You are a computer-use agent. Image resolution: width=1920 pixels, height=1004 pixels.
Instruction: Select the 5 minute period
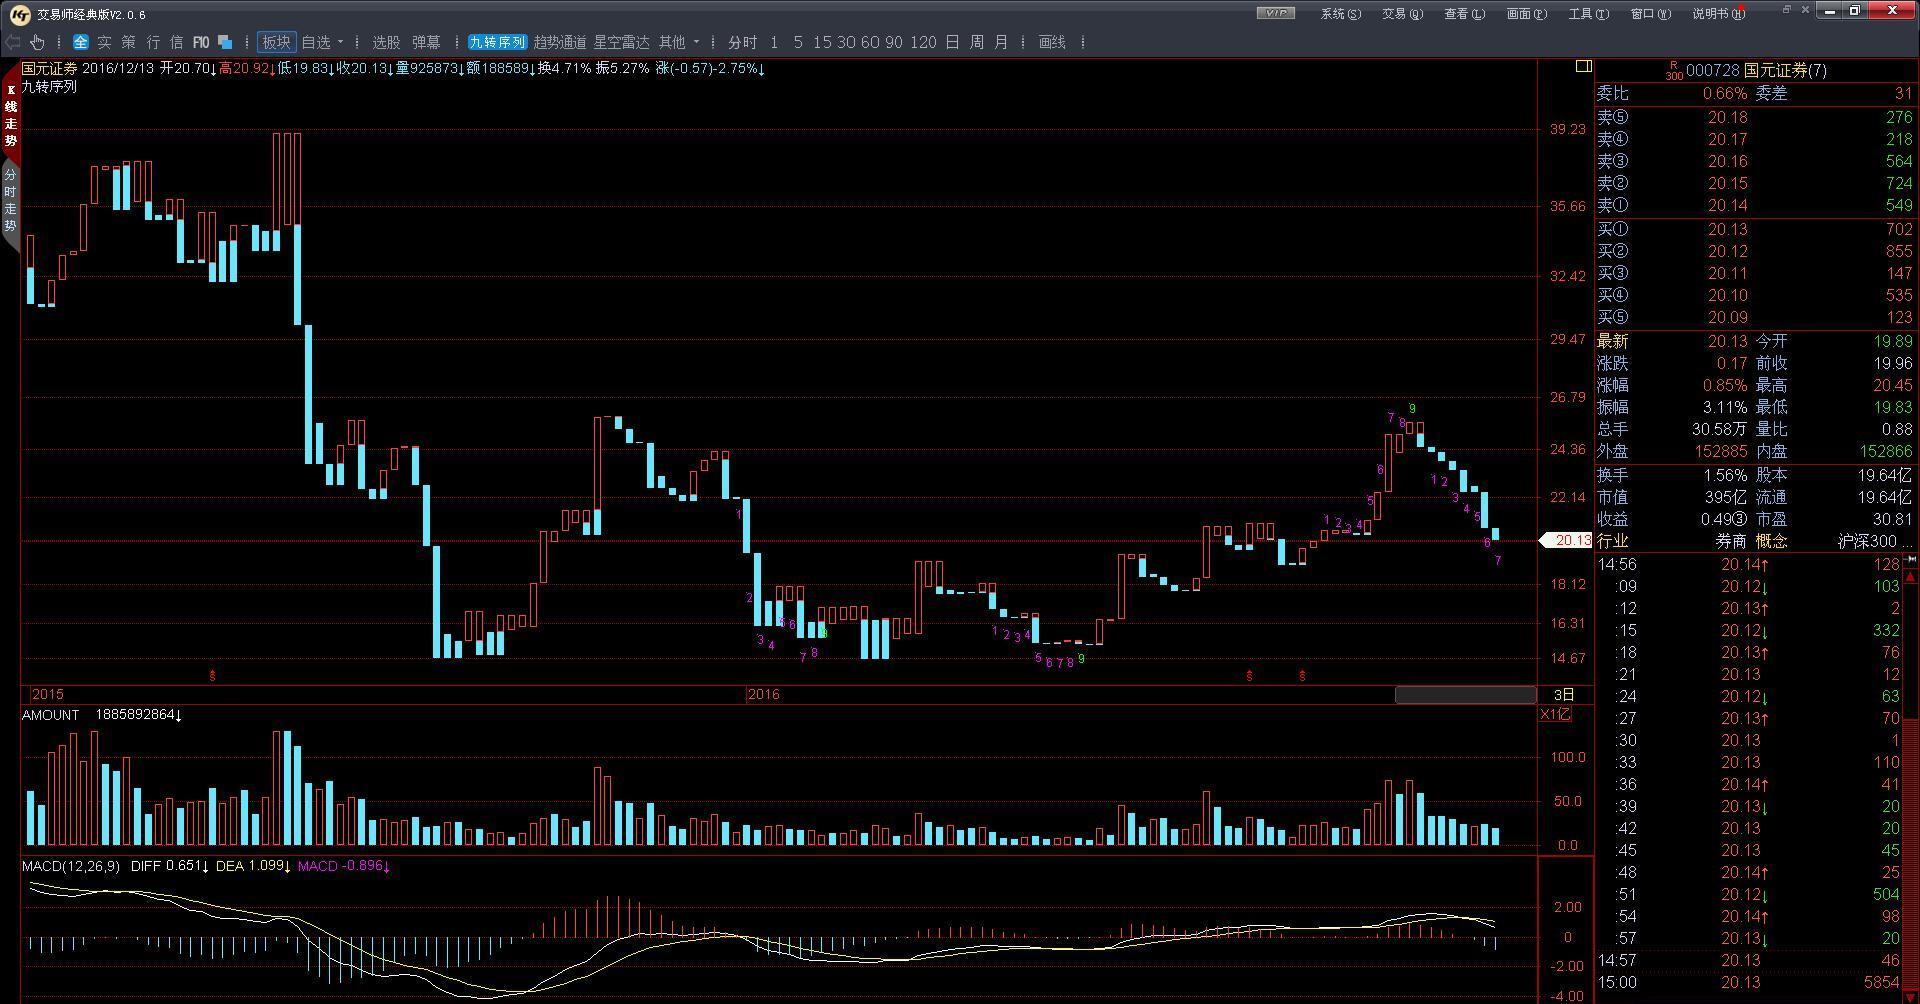coord(798,42)
